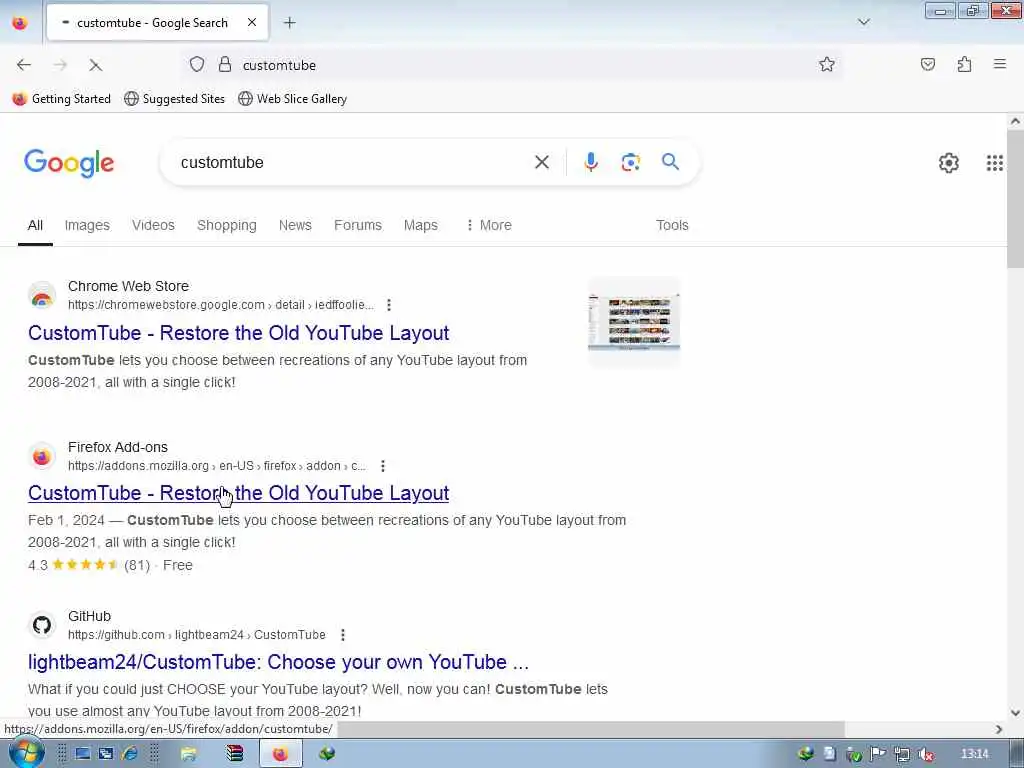Screen dimensions: 1024x768
Task: Switch to Images results
Action: 87,225
